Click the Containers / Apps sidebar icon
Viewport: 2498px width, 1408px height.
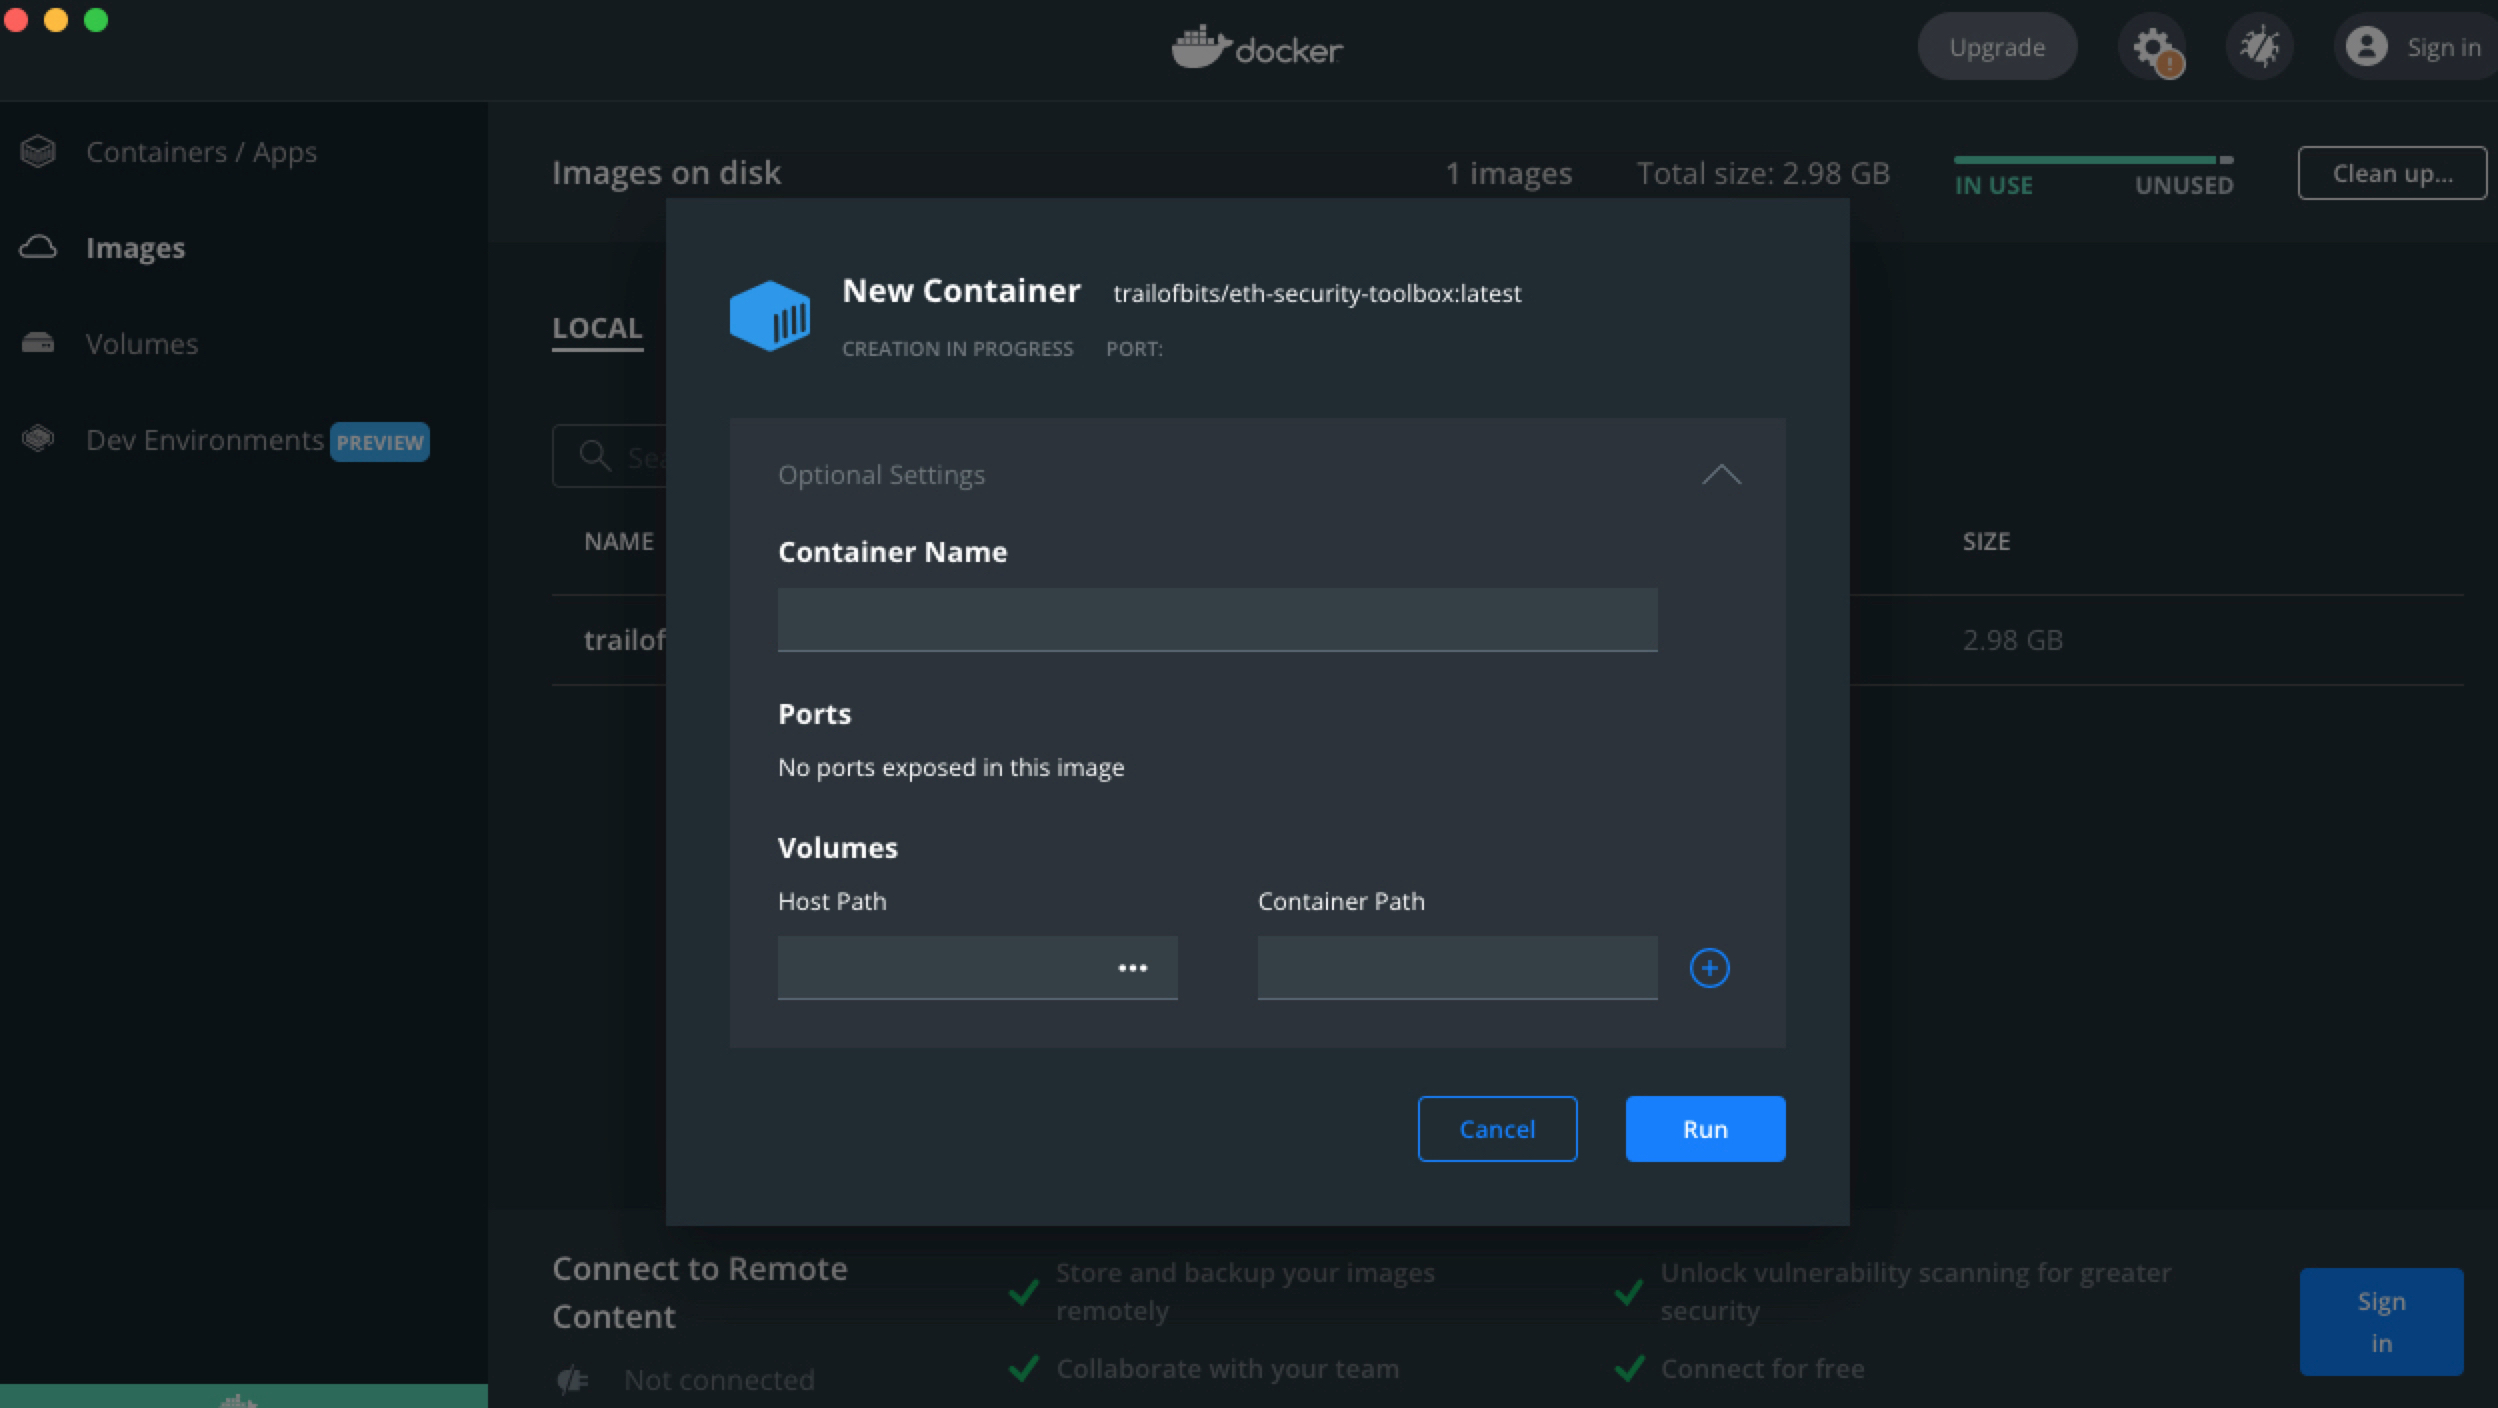38,152
